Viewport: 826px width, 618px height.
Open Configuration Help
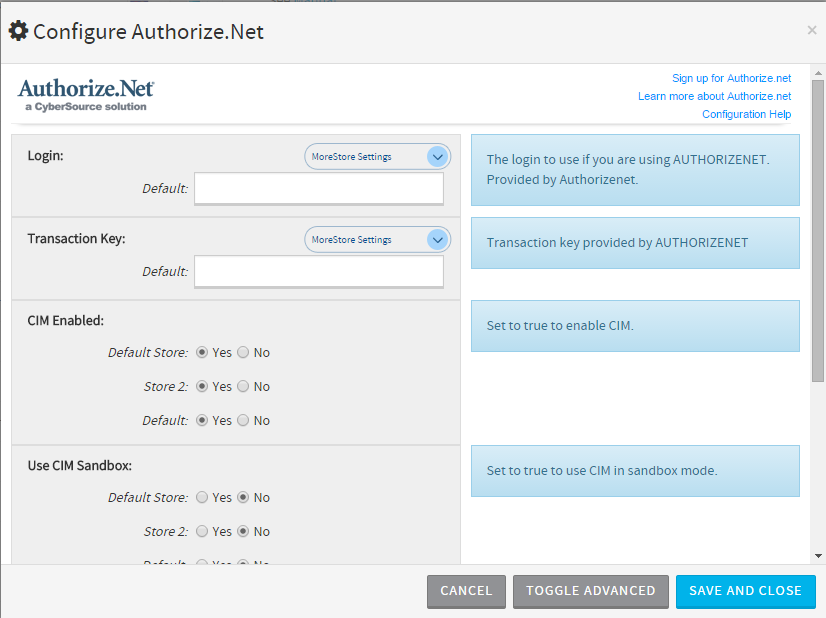[746, 114]
